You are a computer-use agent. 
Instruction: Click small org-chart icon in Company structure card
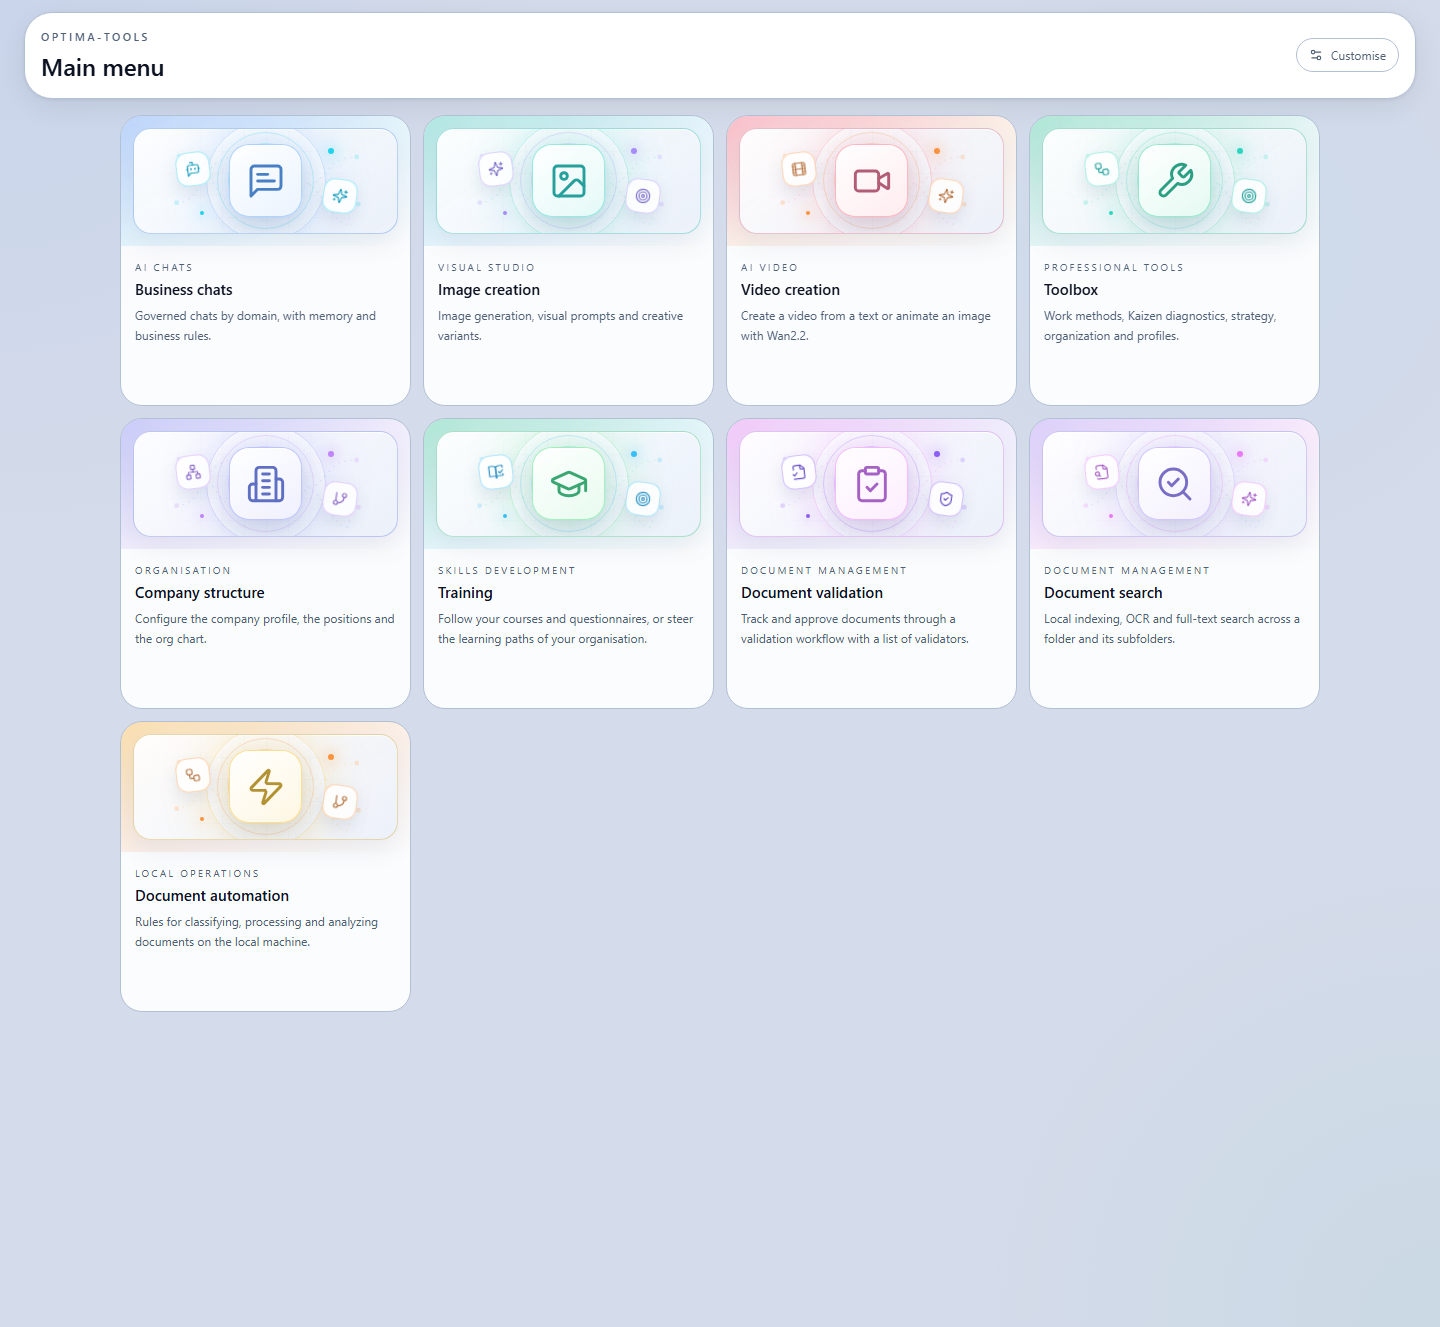[x=193, y=472]
